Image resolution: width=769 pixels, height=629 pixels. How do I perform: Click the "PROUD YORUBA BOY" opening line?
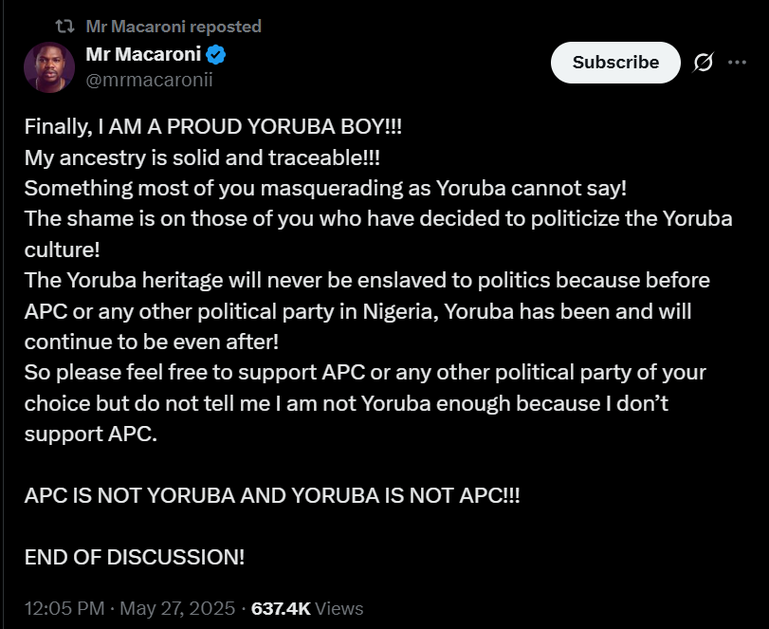pyautogui.click(x=213, y=130)
